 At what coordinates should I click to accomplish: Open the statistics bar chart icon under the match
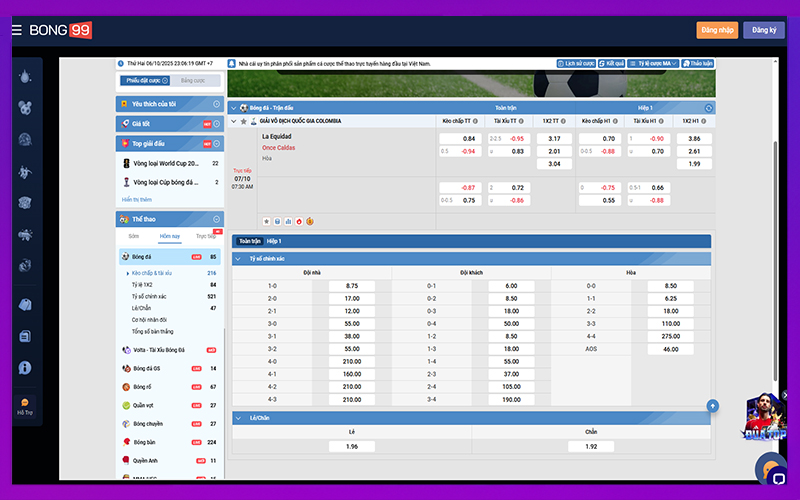[x=288, y=221]
